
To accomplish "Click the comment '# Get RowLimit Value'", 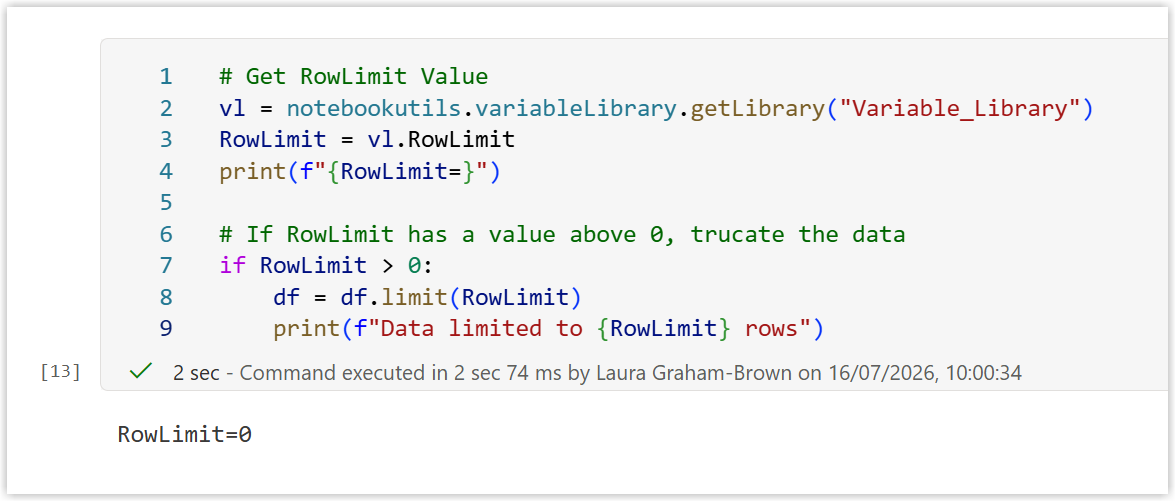I will click(x=353, y=77).
